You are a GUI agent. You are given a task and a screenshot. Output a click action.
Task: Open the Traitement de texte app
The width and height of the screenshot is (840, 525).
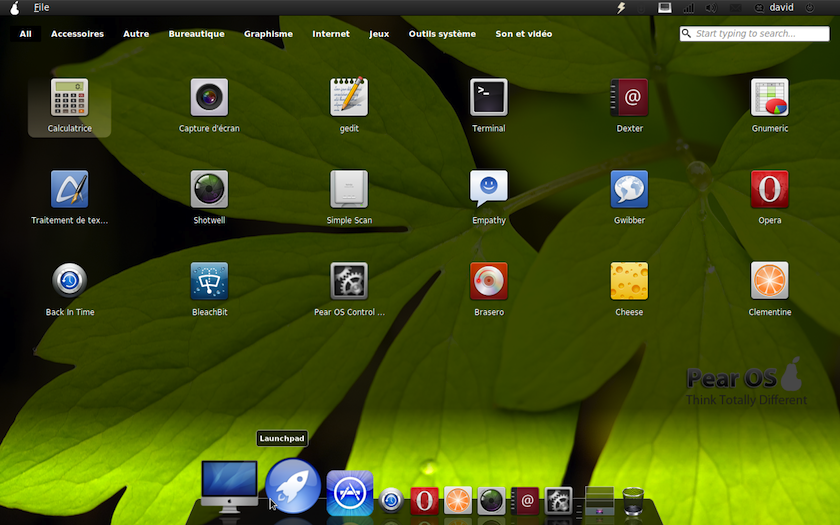70,189
